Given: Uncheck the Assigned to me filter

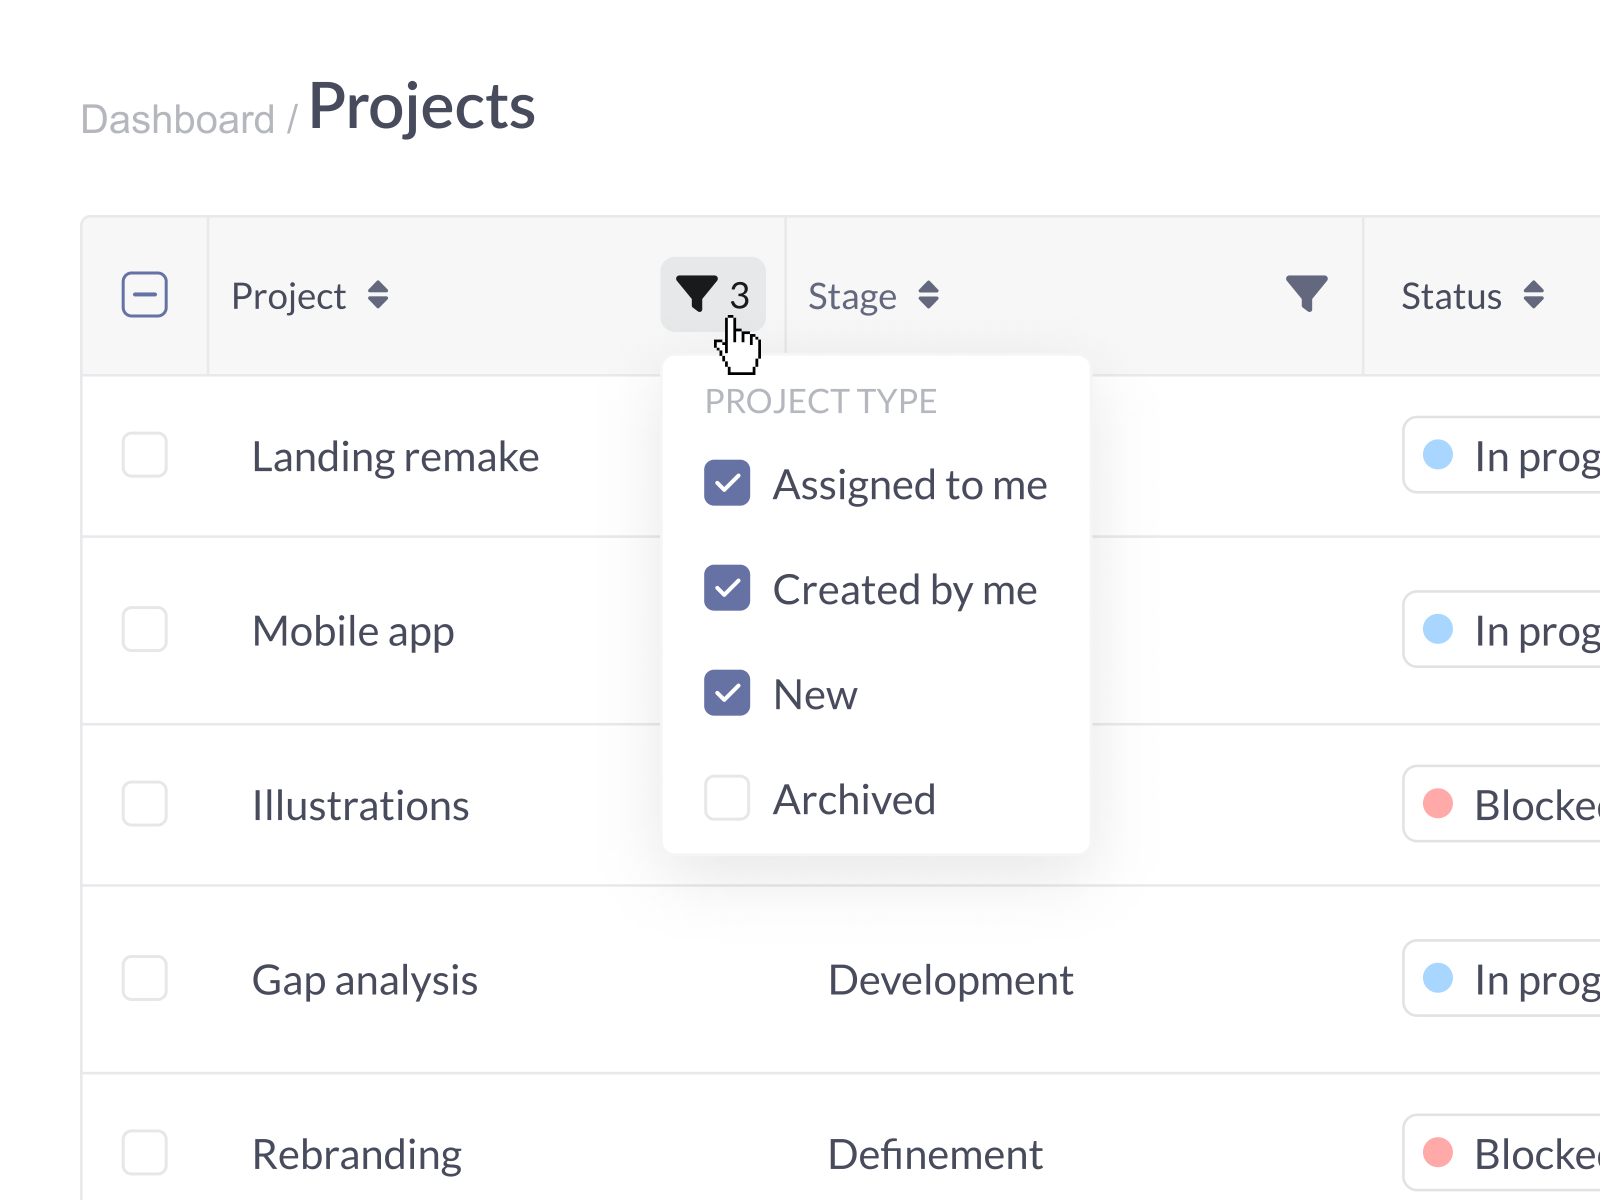Looking at the screenshot, I should pos(727,483).
